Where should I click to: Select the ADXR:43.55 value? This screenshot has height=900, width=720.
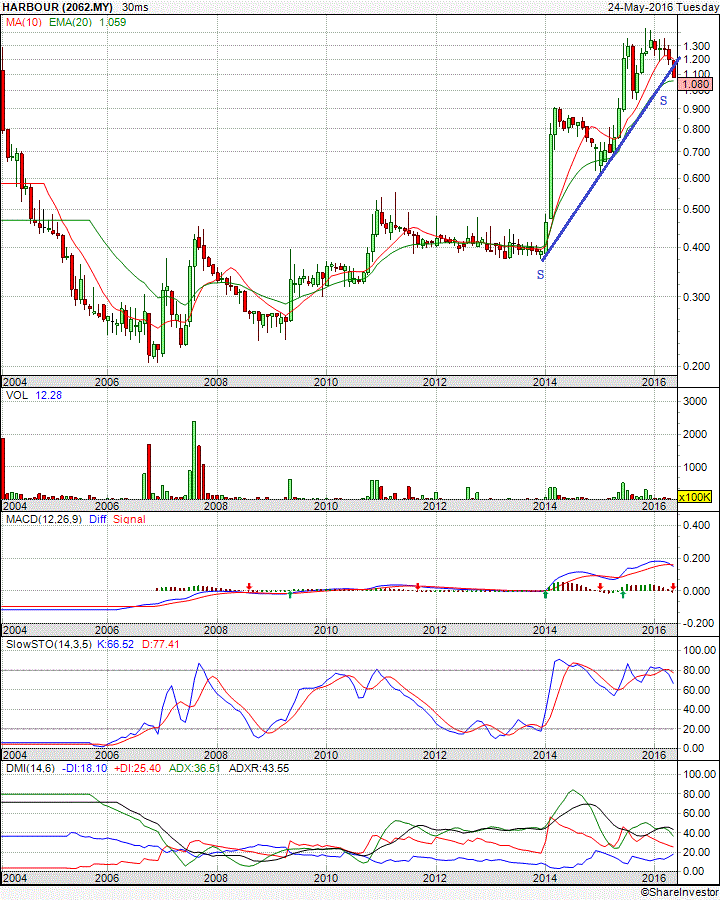[258, 769]
